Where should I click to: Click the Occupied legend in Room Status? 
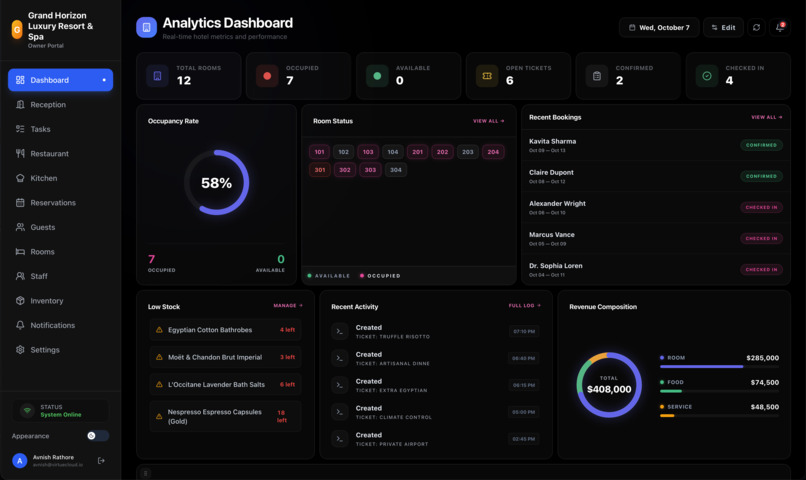[x=380, y=276]
